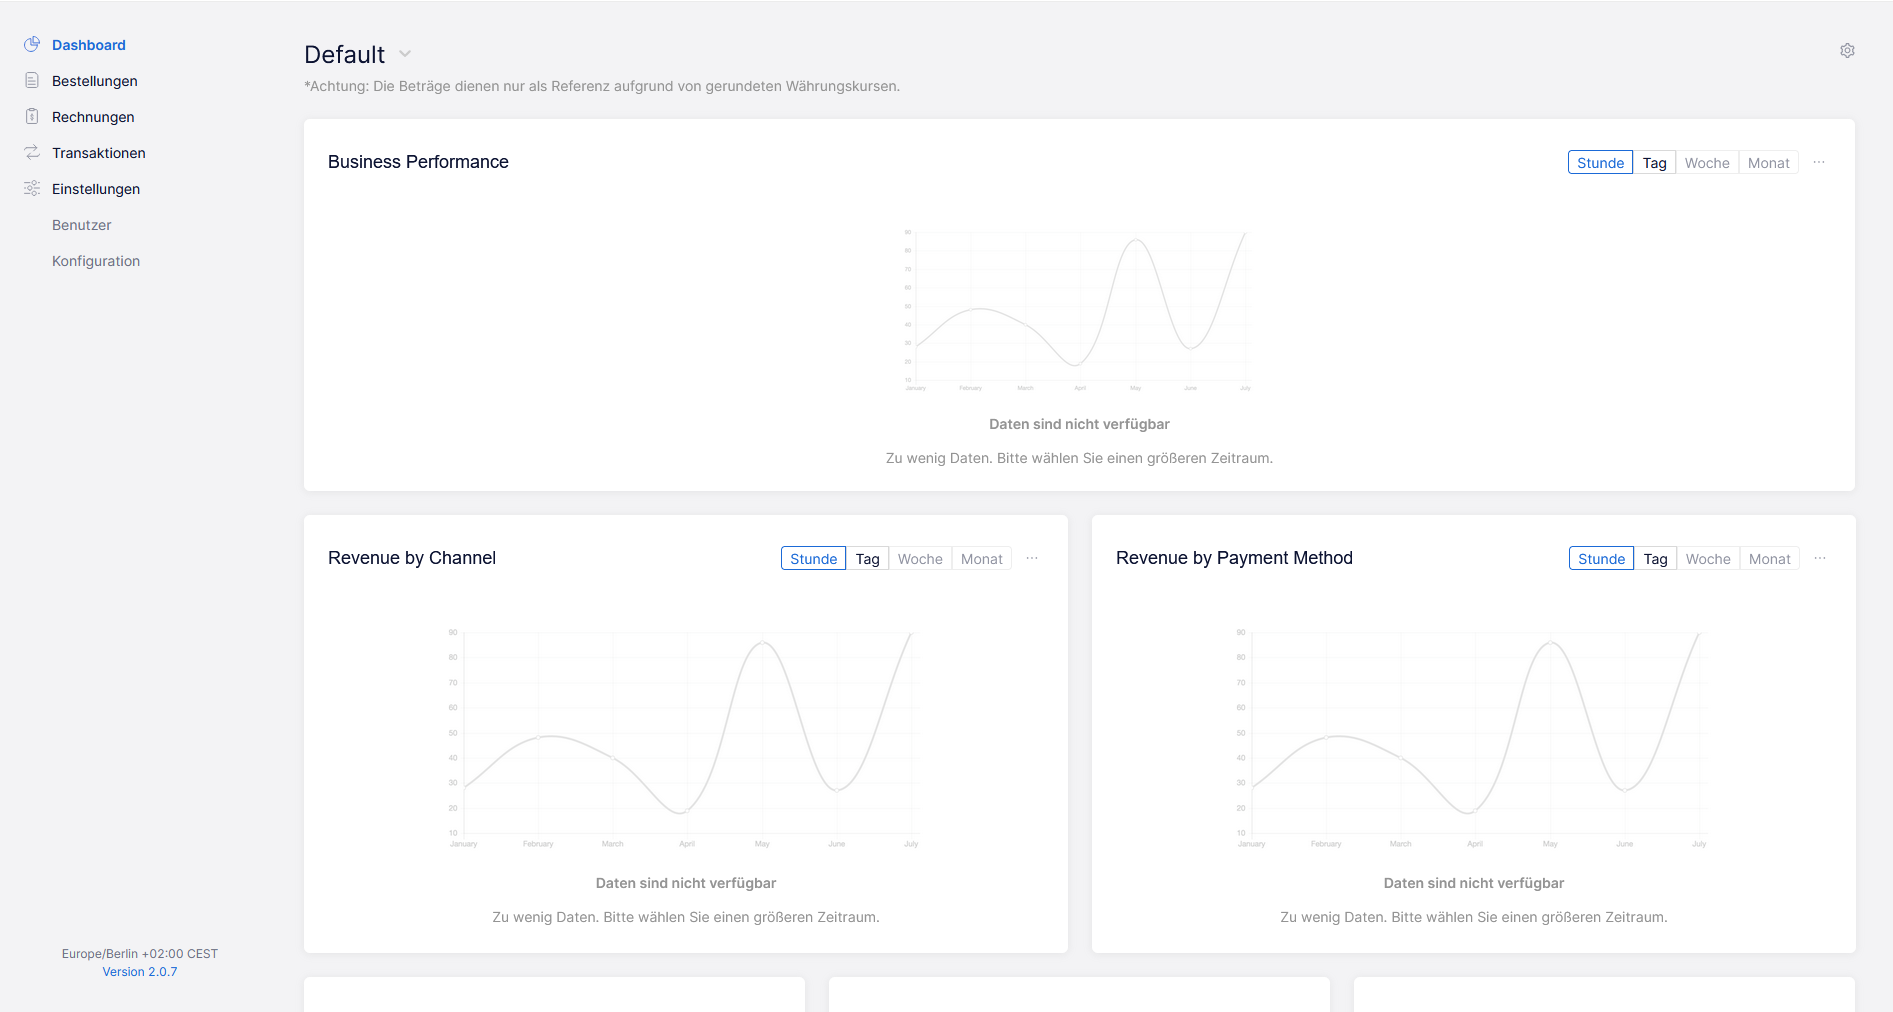The width and height of the screenshot is (1893, 1012).
Task: Select Tag in Revenue by Payment Method
Action: tap(1655, 559)
